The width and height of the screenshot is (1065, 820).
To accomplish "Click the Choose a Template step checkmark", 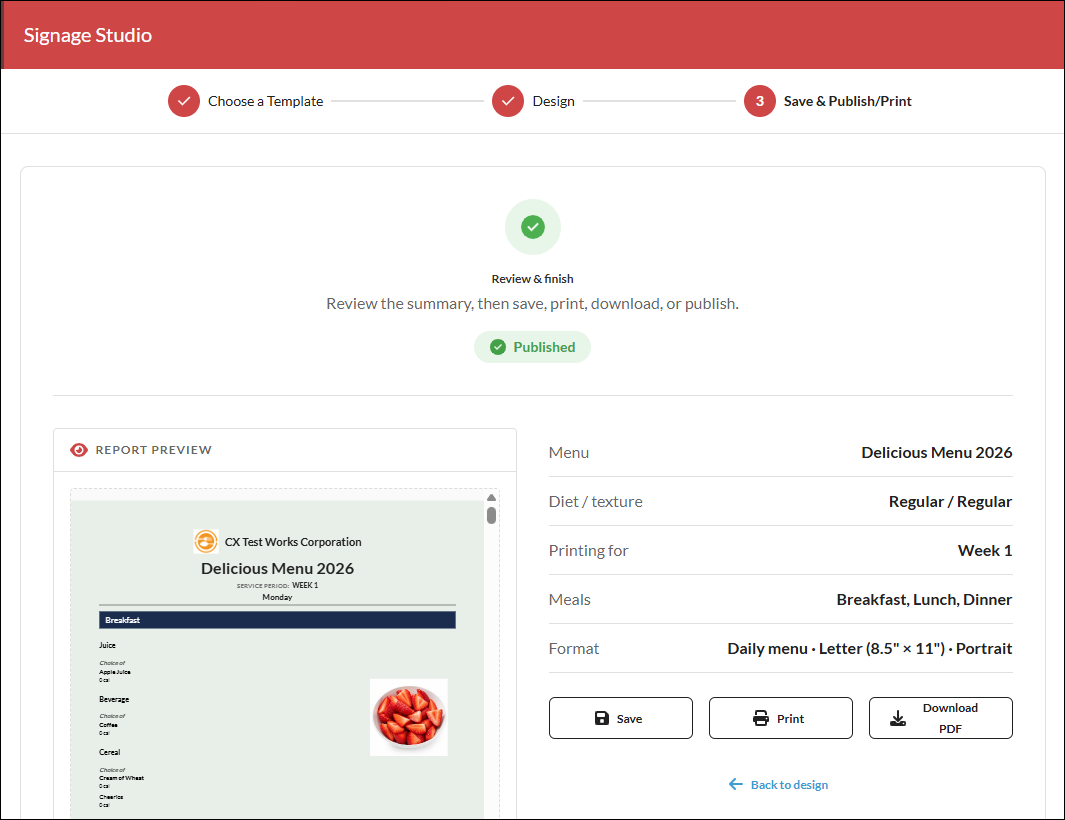I will (183, 101).
